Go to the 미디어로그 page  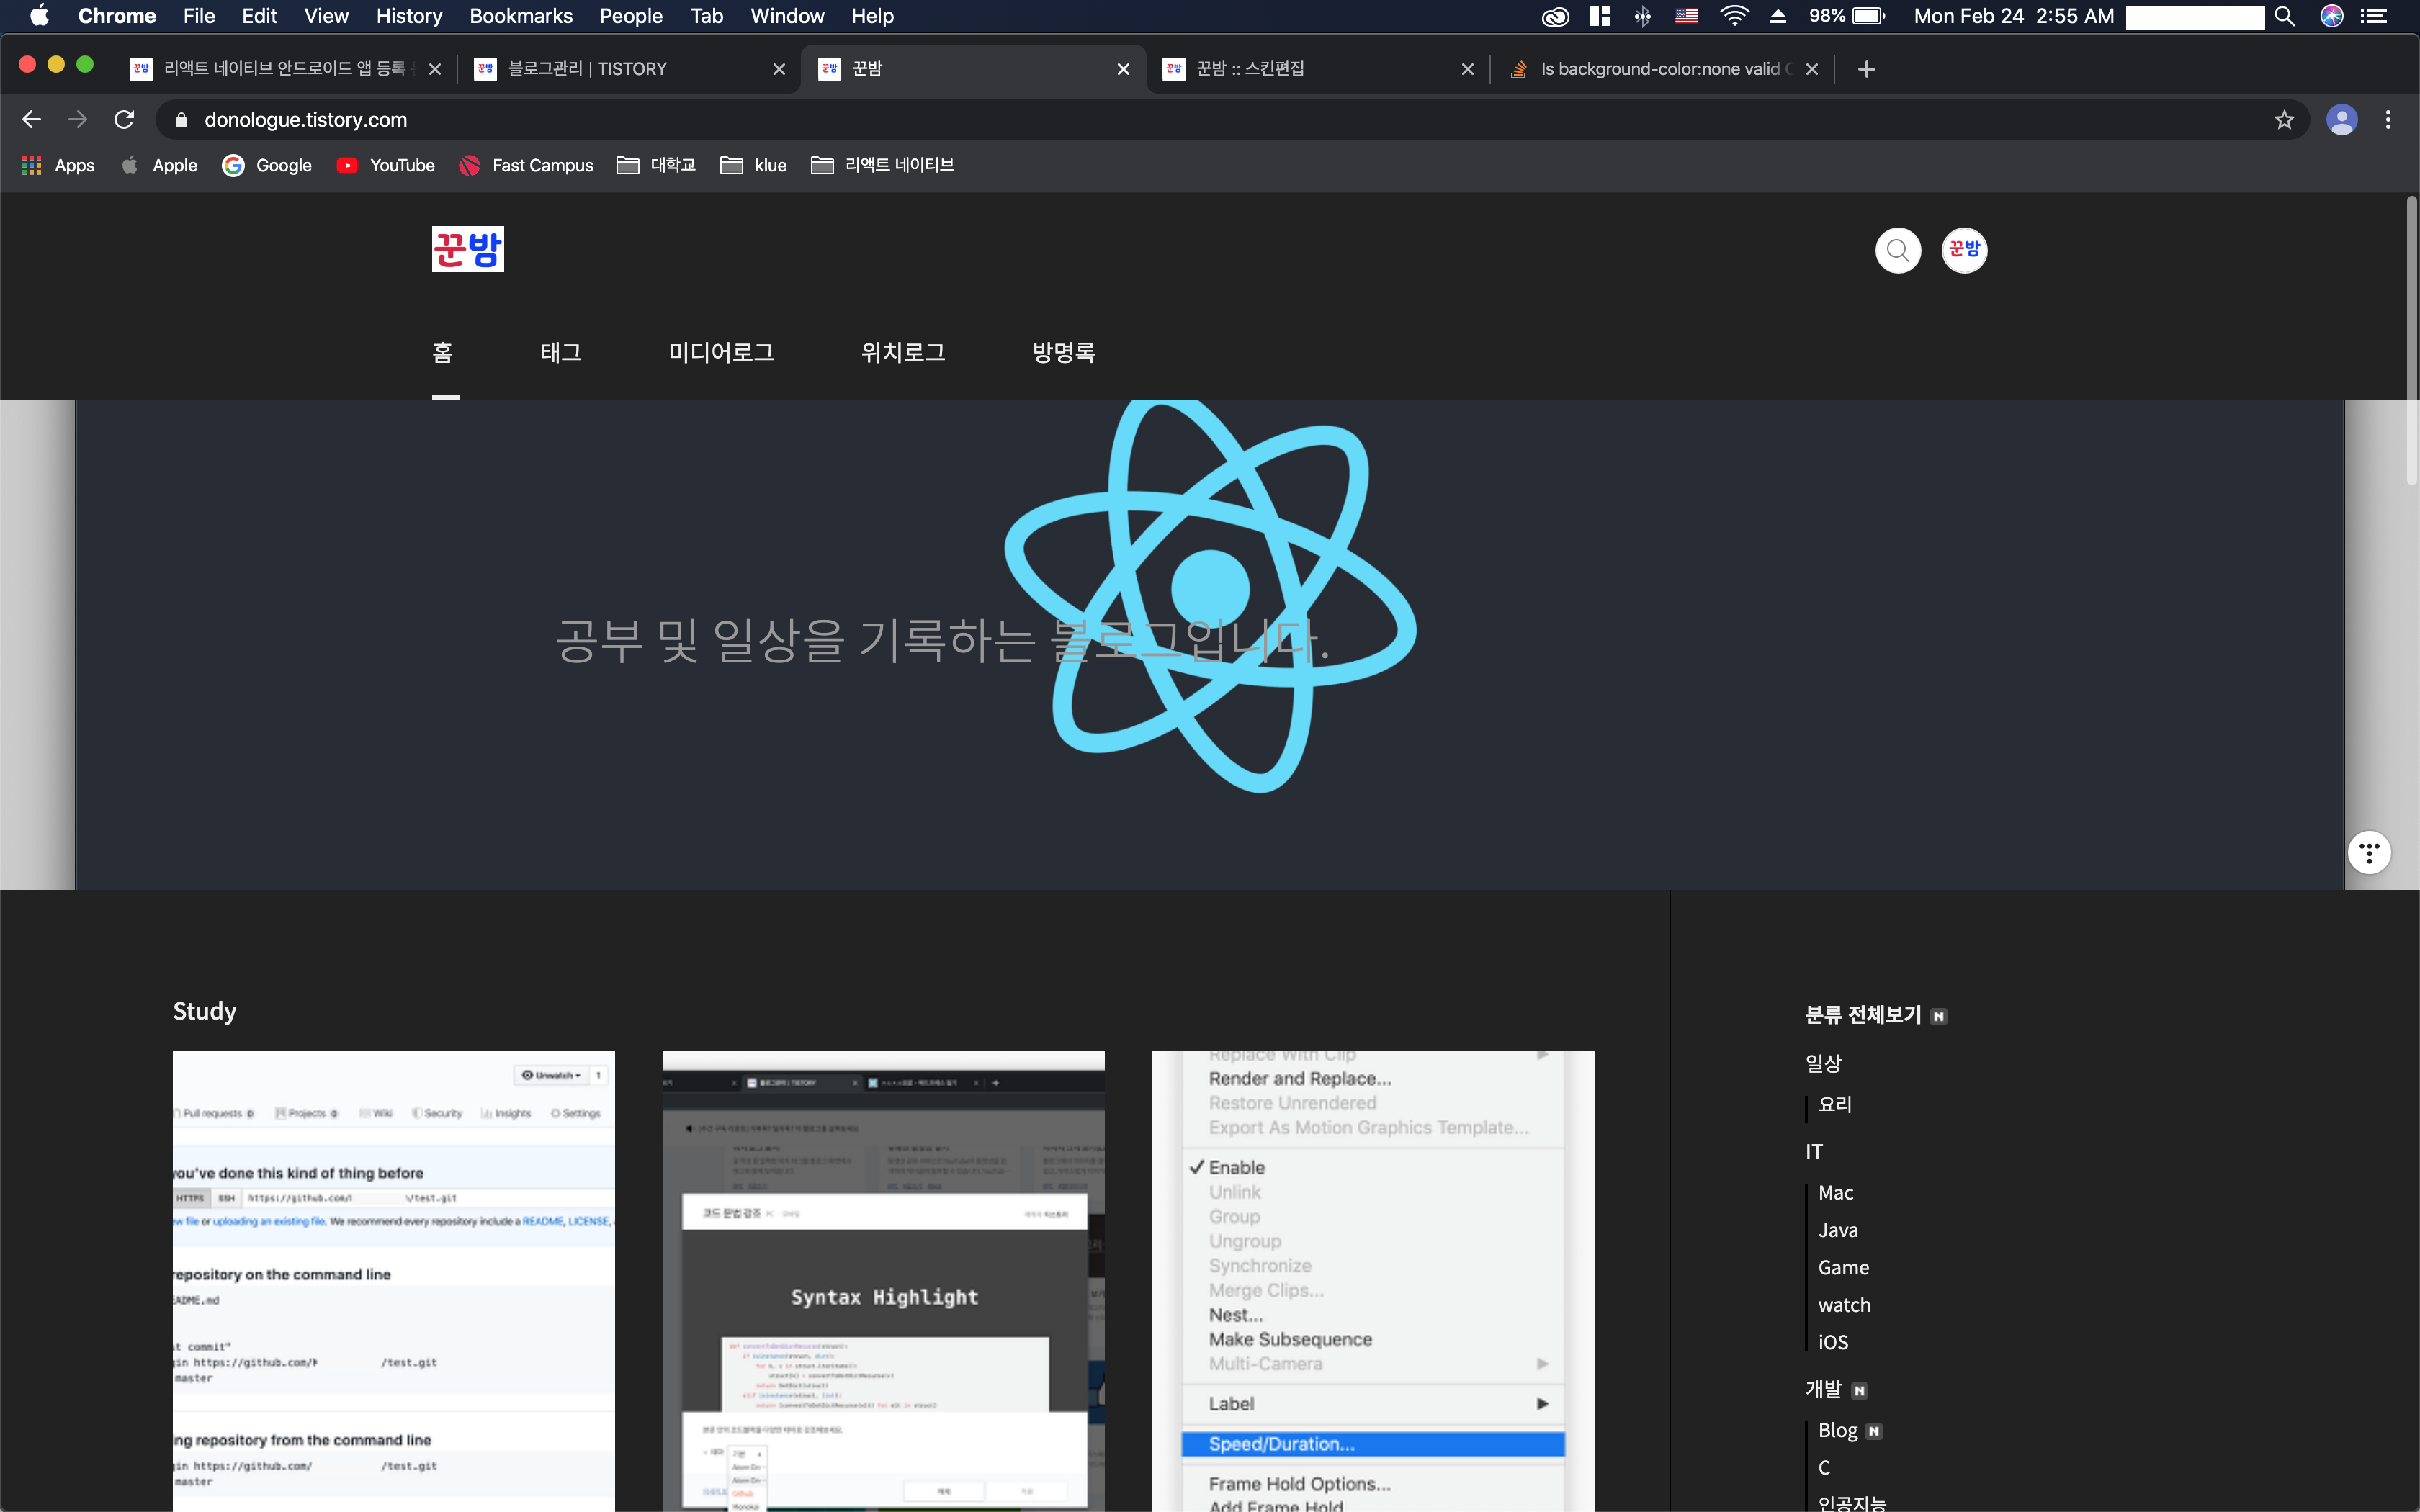(x=721, y=352)
